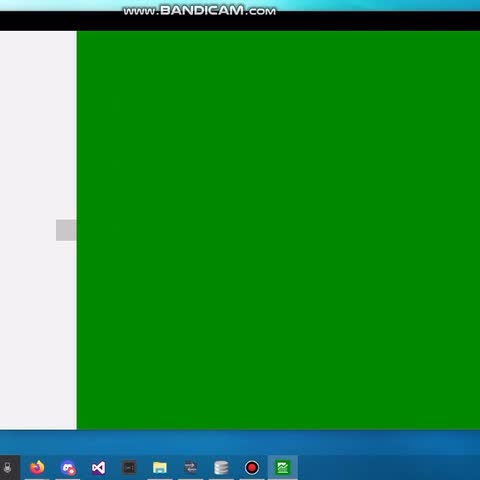Select the green chart app taskbar icon
The height and width of the screenshot is (480, 480).
tap(283, 468)
